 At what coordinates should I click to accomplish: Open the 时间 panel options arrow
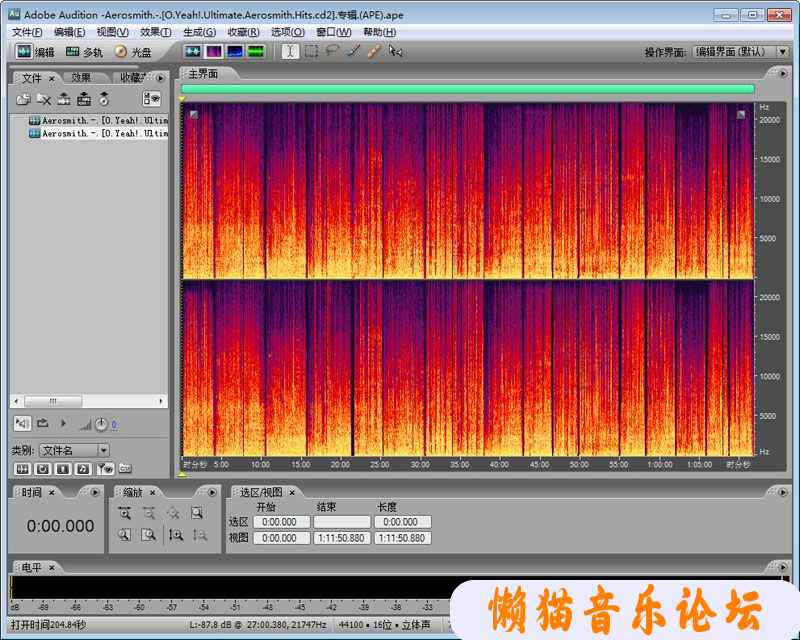point(95,493)
